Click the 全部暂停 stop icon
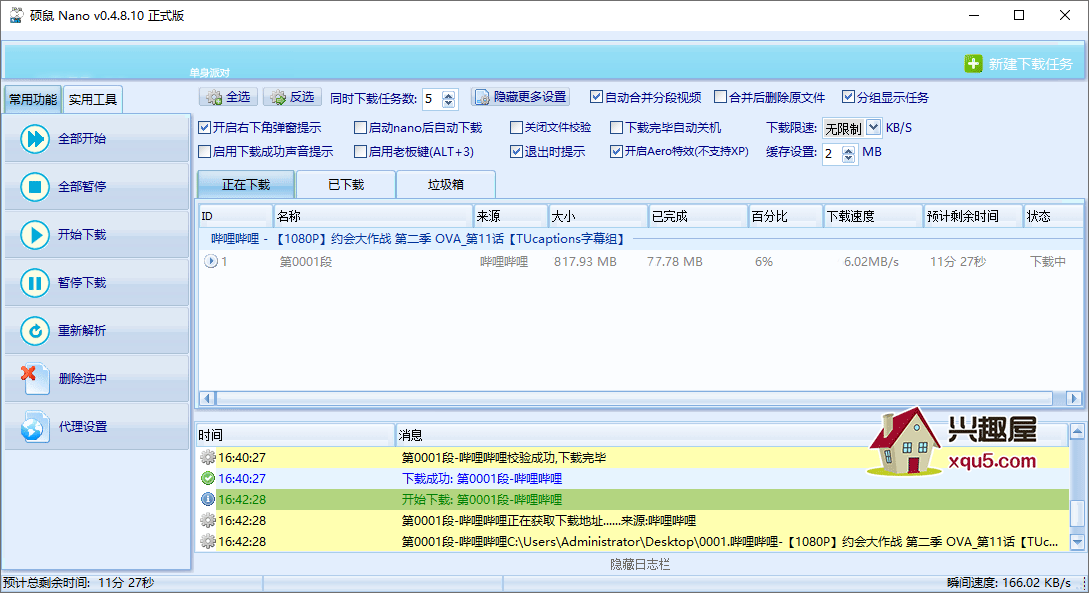Screen dimensions: 1089x593 35,187
